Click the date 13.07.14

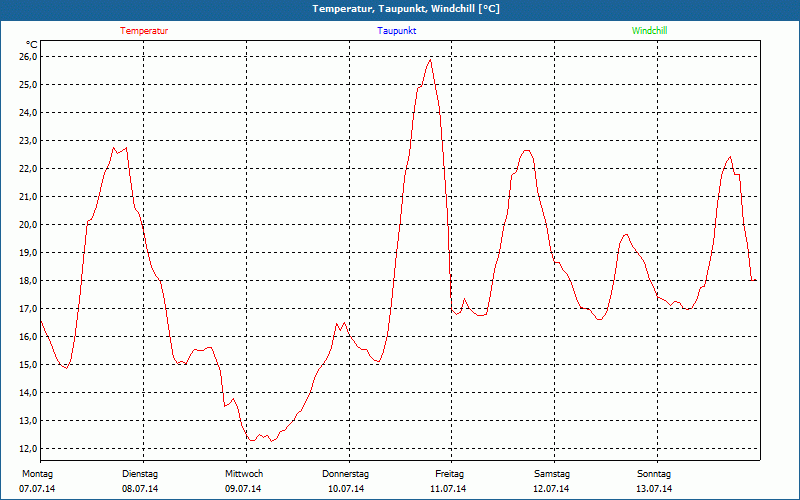[654, 489]
